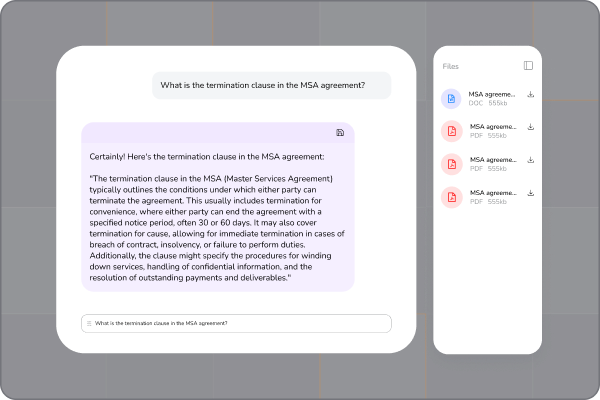The width and height of the screenshot is (600, 400).
Task: Toggle the Files panel sidebar icon
Action: tap(528, 66)
